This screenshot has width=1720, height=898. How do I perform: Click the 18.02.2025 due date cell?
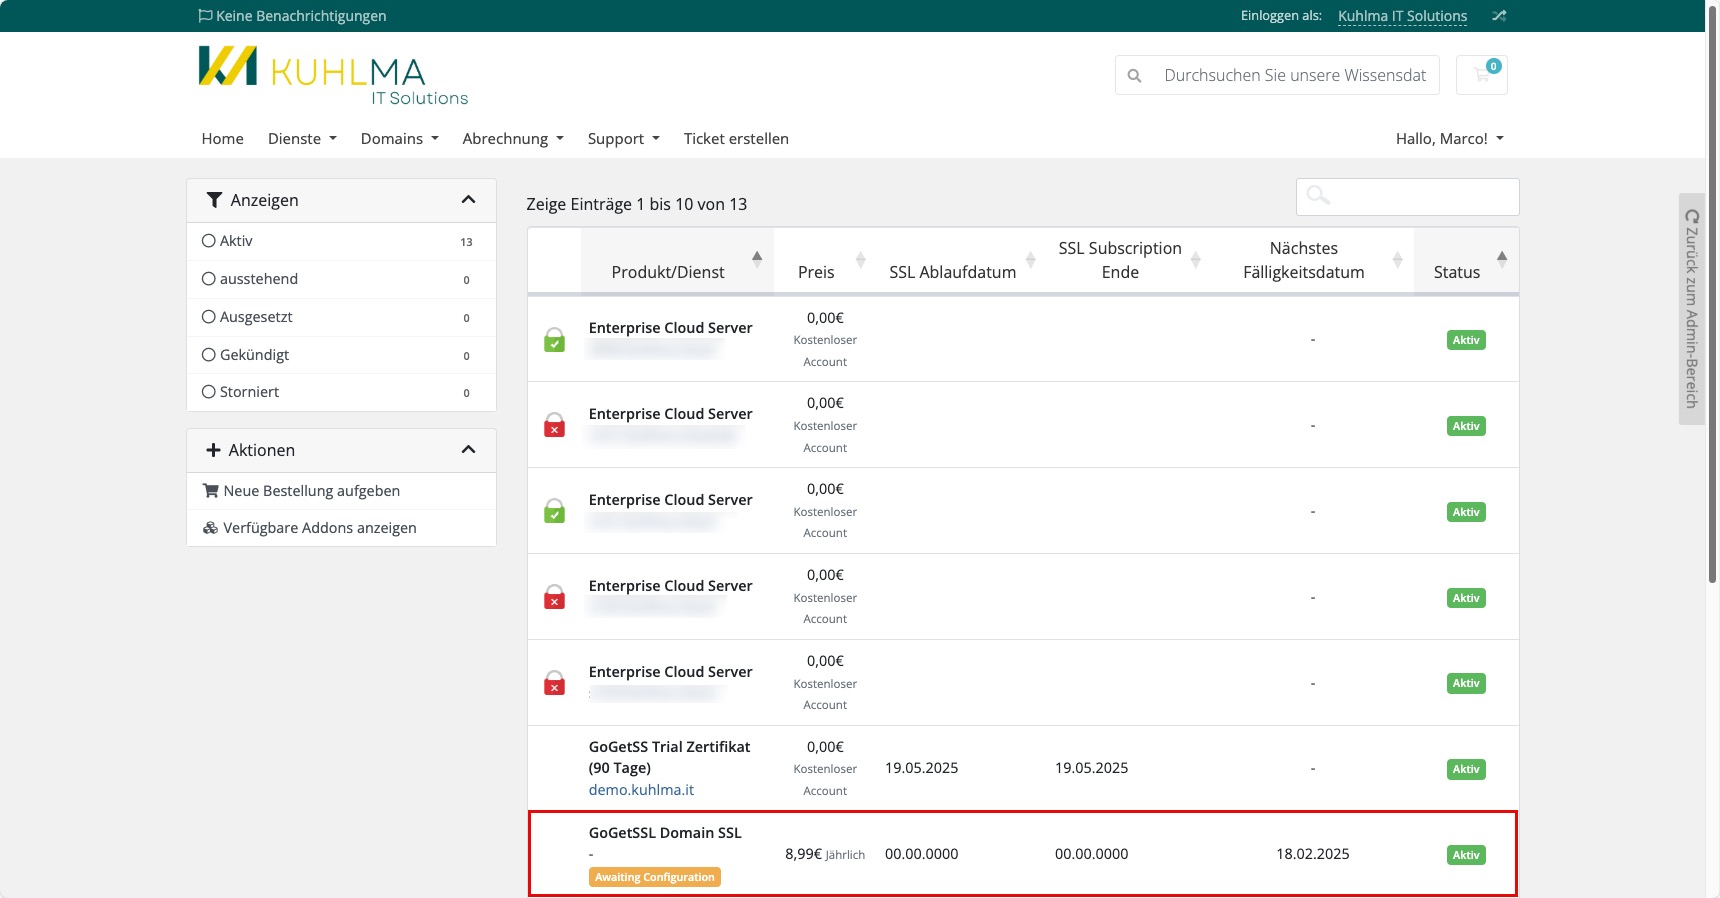click(x=1313, y=854)
